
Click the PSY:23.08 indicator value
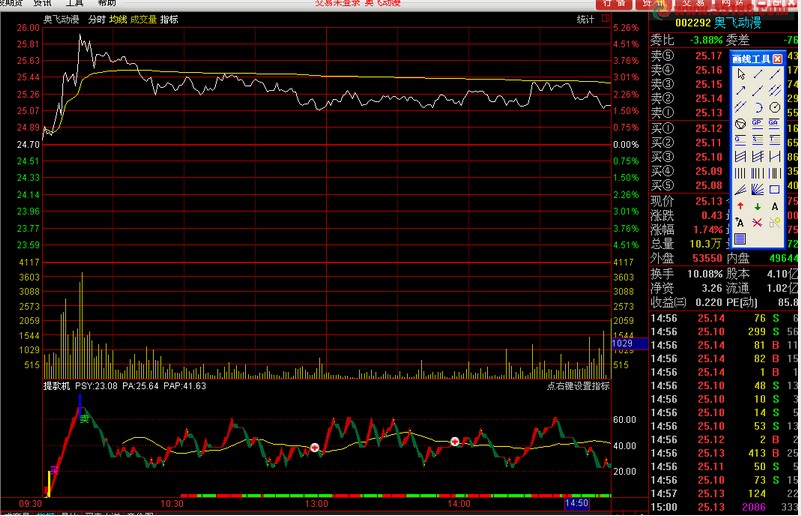pos(96,386)
